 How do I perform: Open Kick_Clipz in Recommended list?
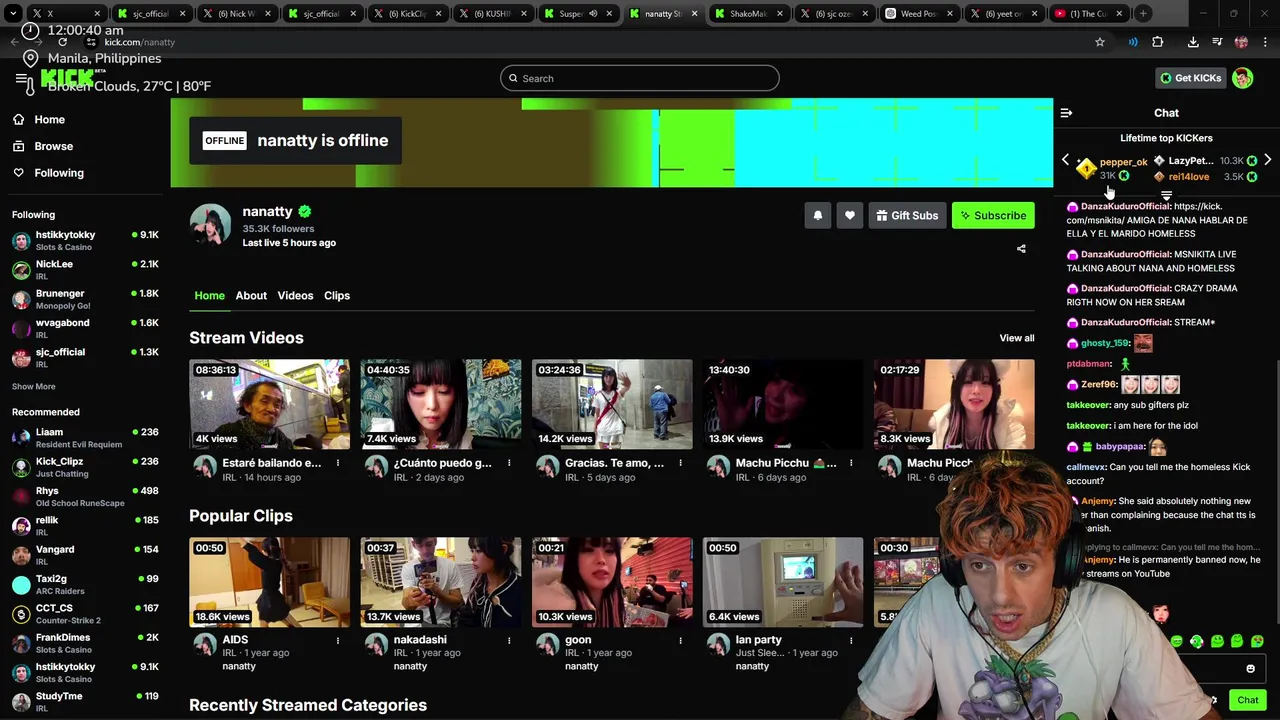[85, 467]
